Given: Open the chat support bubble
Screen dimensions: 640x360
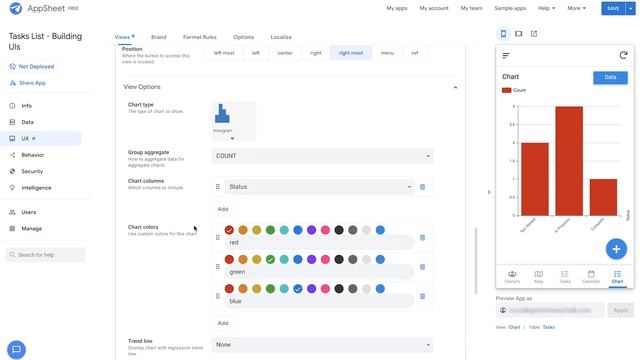Looking at the screenshot, I should pyautogui.click(x=16, y=349).
